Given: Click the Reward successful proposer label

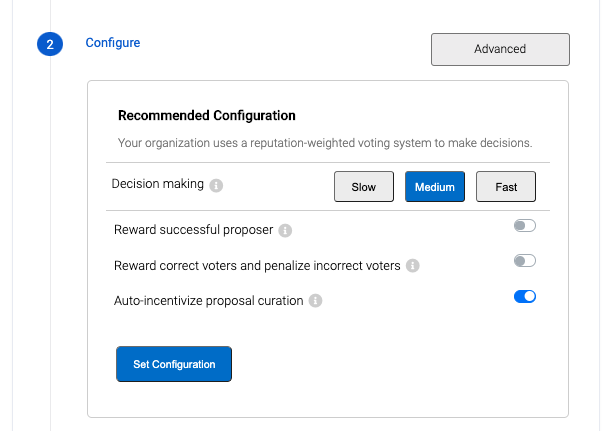Looking at the screenshot, I should point(192,231).
